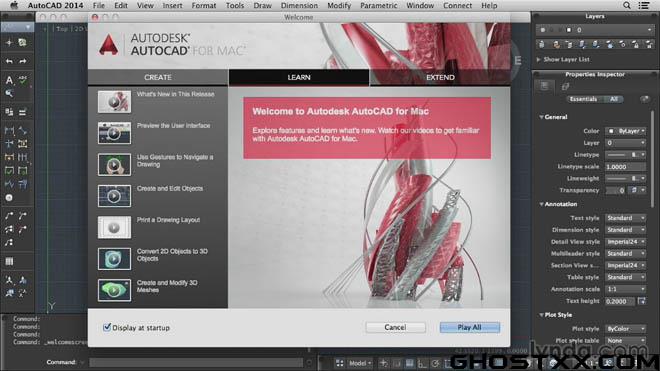Open Print a Drawing Layout link
Viewport: 660px width, 371px height.
click(168, 220)
